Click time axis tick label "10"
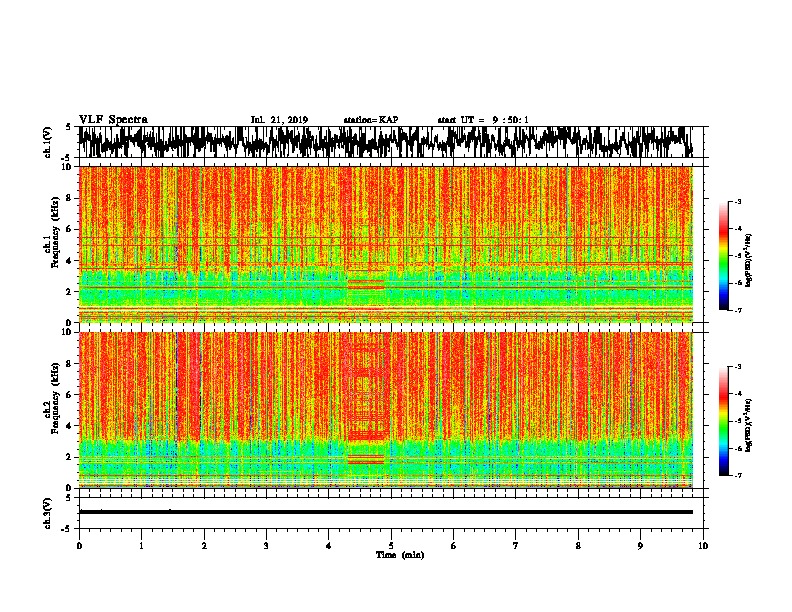Screen dimensions: 792x612 (x=703, y=546)
